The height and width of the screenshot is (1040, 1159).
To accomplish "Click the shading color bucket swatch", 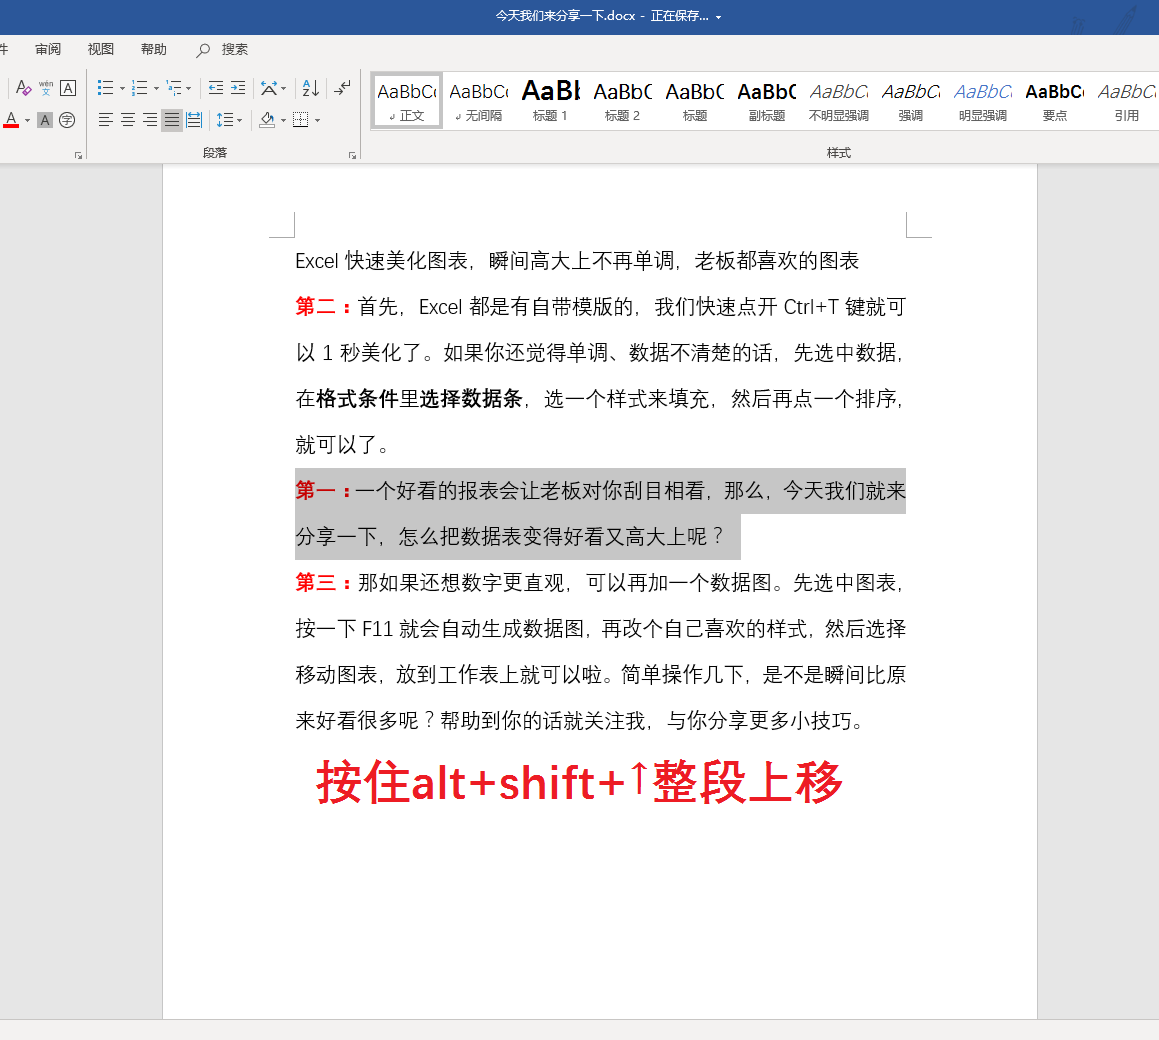I will point(265,120).
